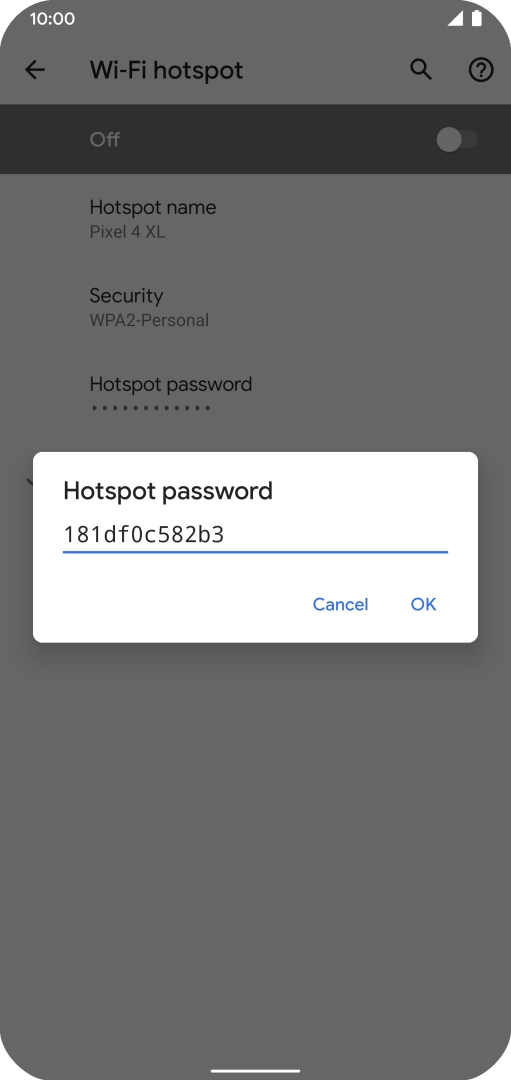Tap the Pixel 4 XL subtitle text

click(127, 232)
